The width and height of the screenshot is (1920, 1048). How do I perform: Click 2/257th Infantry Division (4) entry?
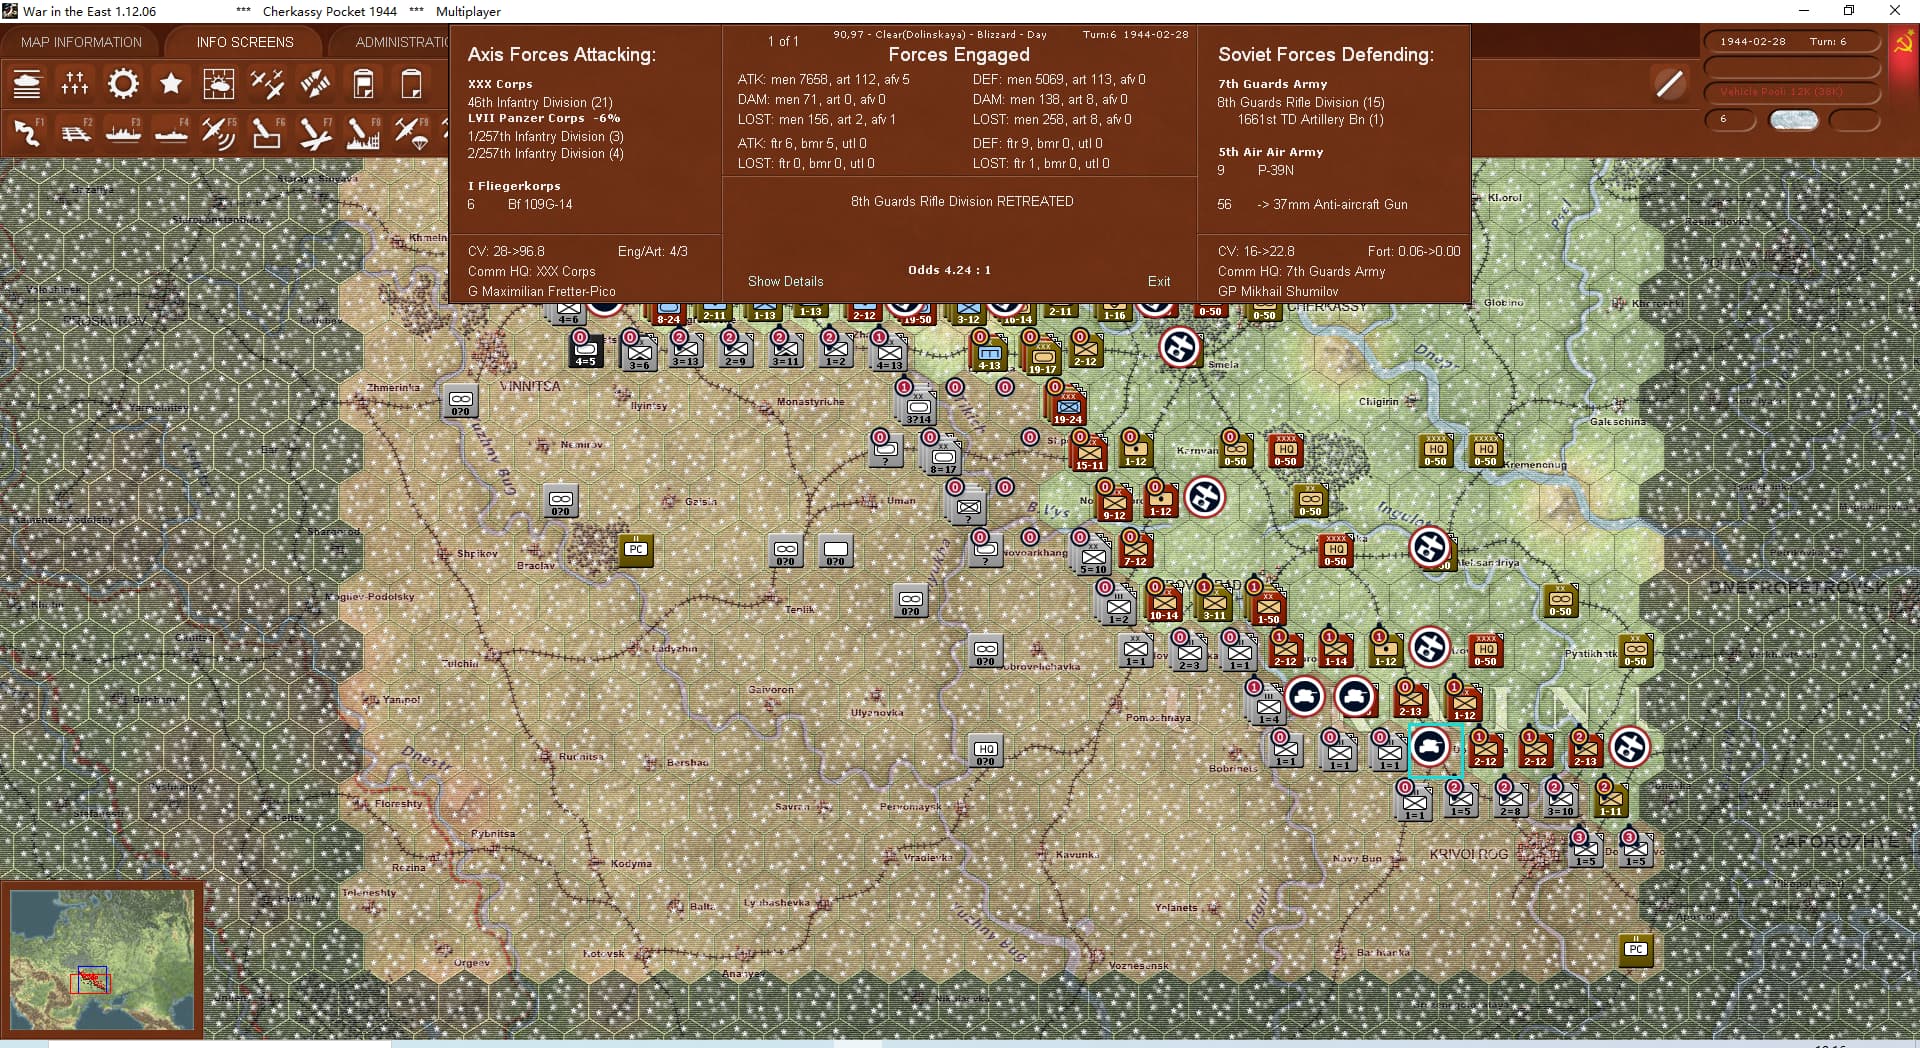coord(546,153)
